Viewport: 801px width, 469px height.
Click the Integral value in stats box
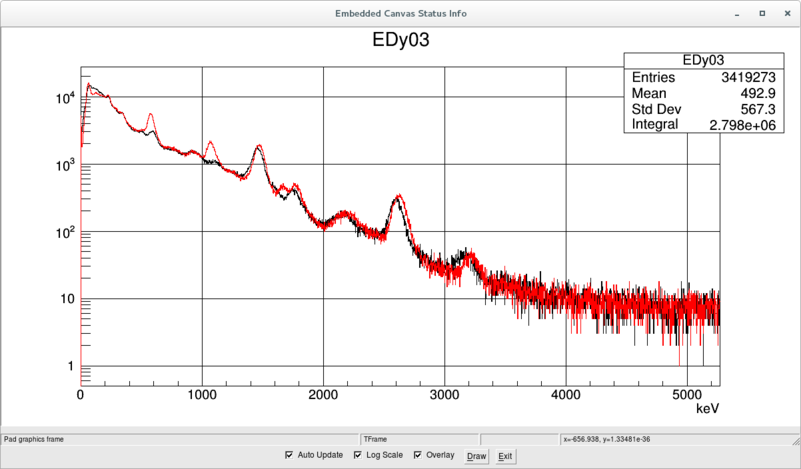(x=742, y=125)
